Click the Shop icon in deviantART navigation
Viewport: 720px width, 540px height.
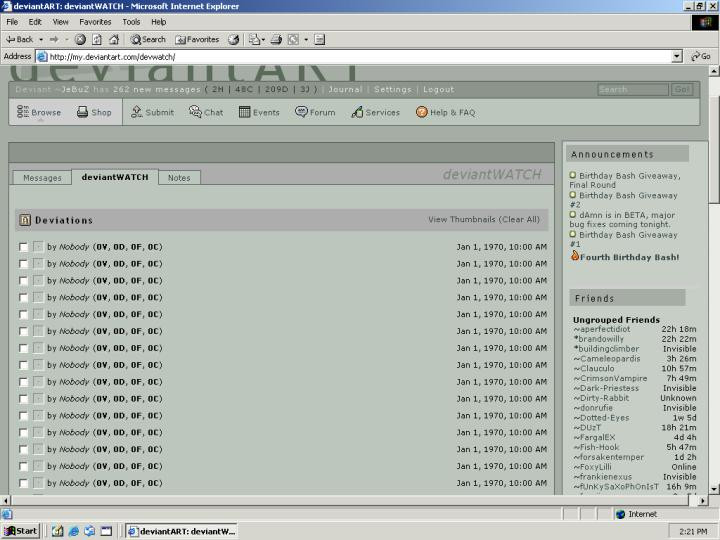point(82,112)
